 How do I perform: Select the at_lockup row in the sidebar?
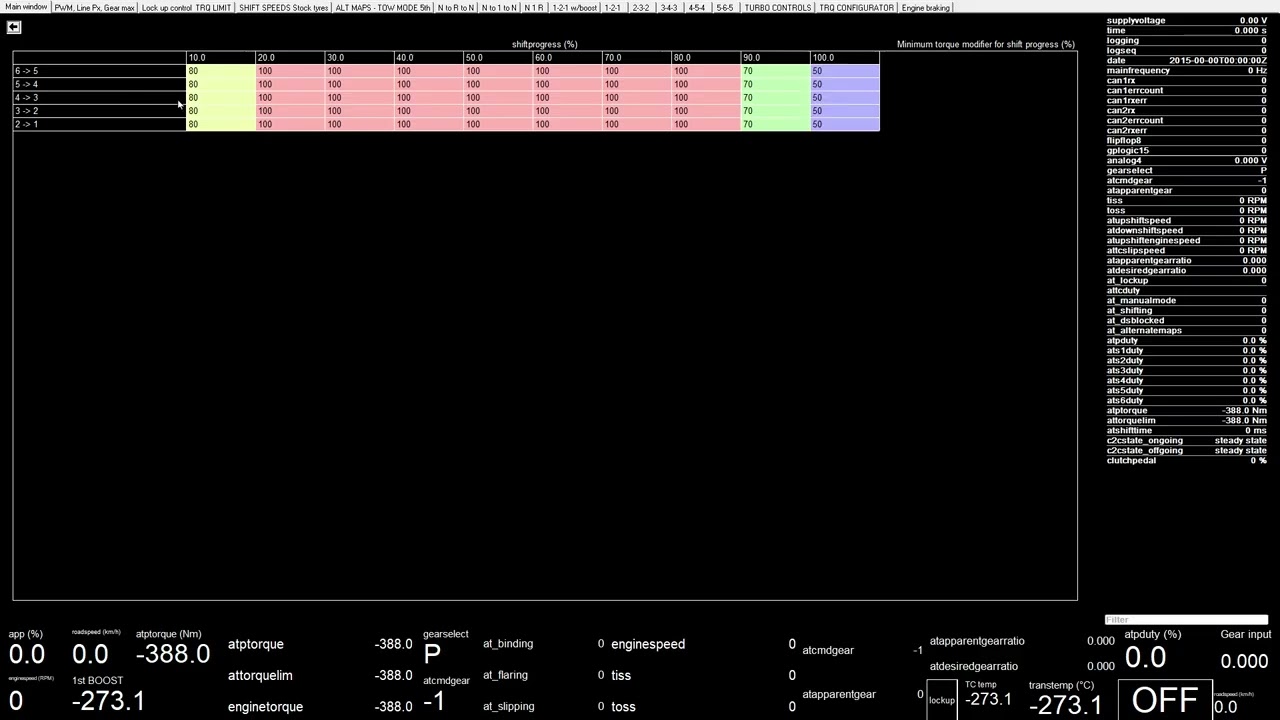pos(1186,280)
